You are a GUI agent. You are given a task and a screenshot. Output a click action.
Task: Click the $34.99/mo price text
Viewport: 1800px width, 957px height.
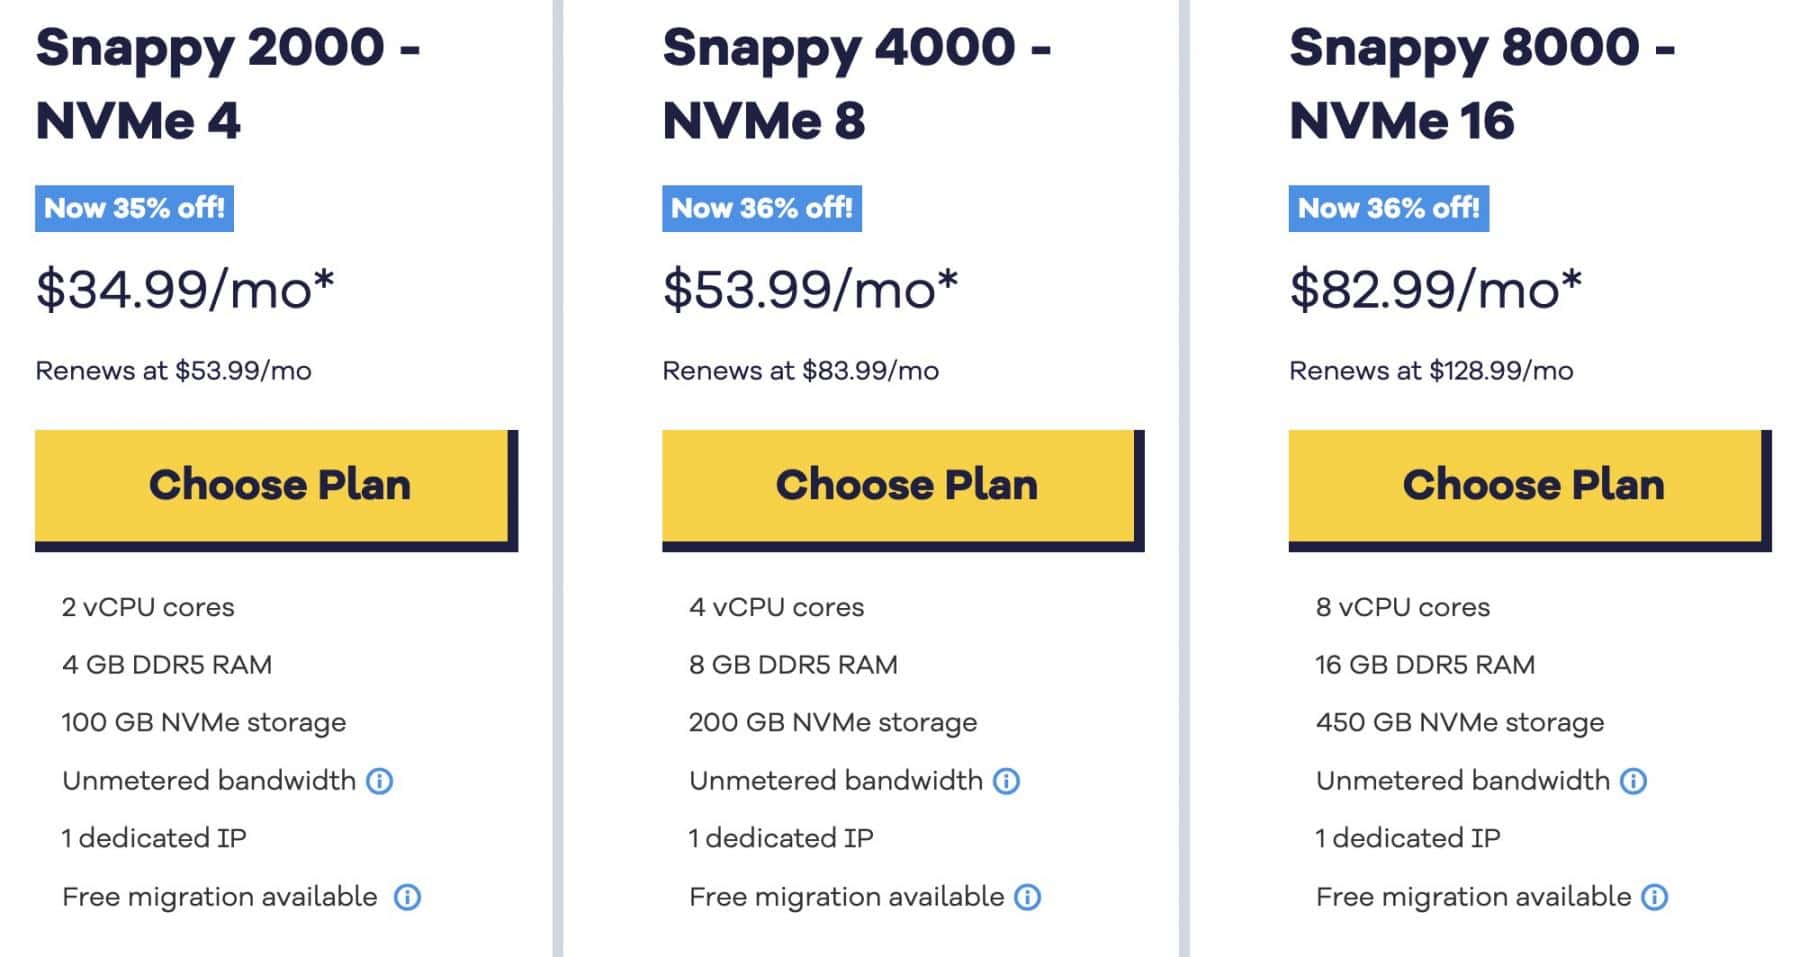(x=185, y=290)
